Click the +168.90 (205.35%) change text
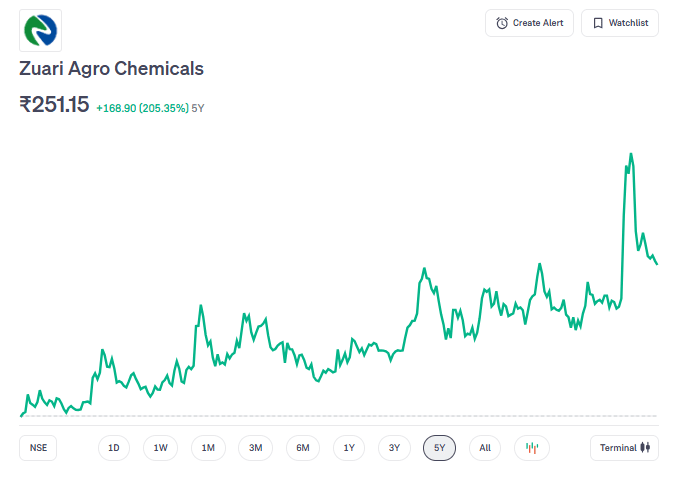Screen dimensions: 678x486 (x=142, y=107)
